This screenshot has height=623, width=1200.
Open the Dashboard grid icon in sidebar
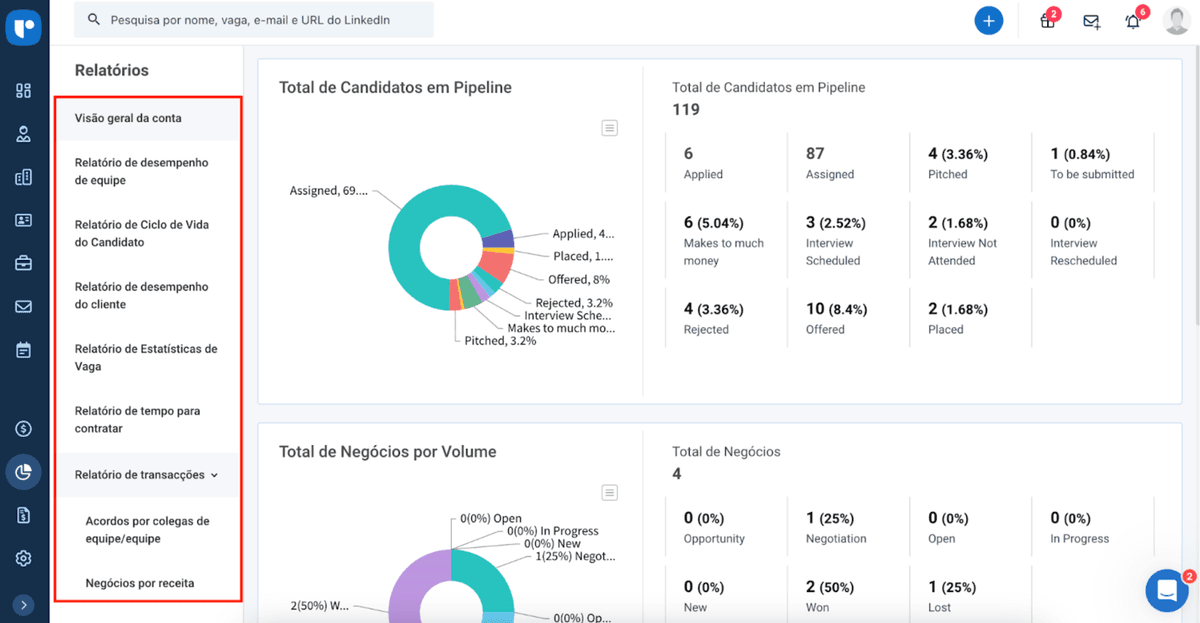tap(22, 90)
